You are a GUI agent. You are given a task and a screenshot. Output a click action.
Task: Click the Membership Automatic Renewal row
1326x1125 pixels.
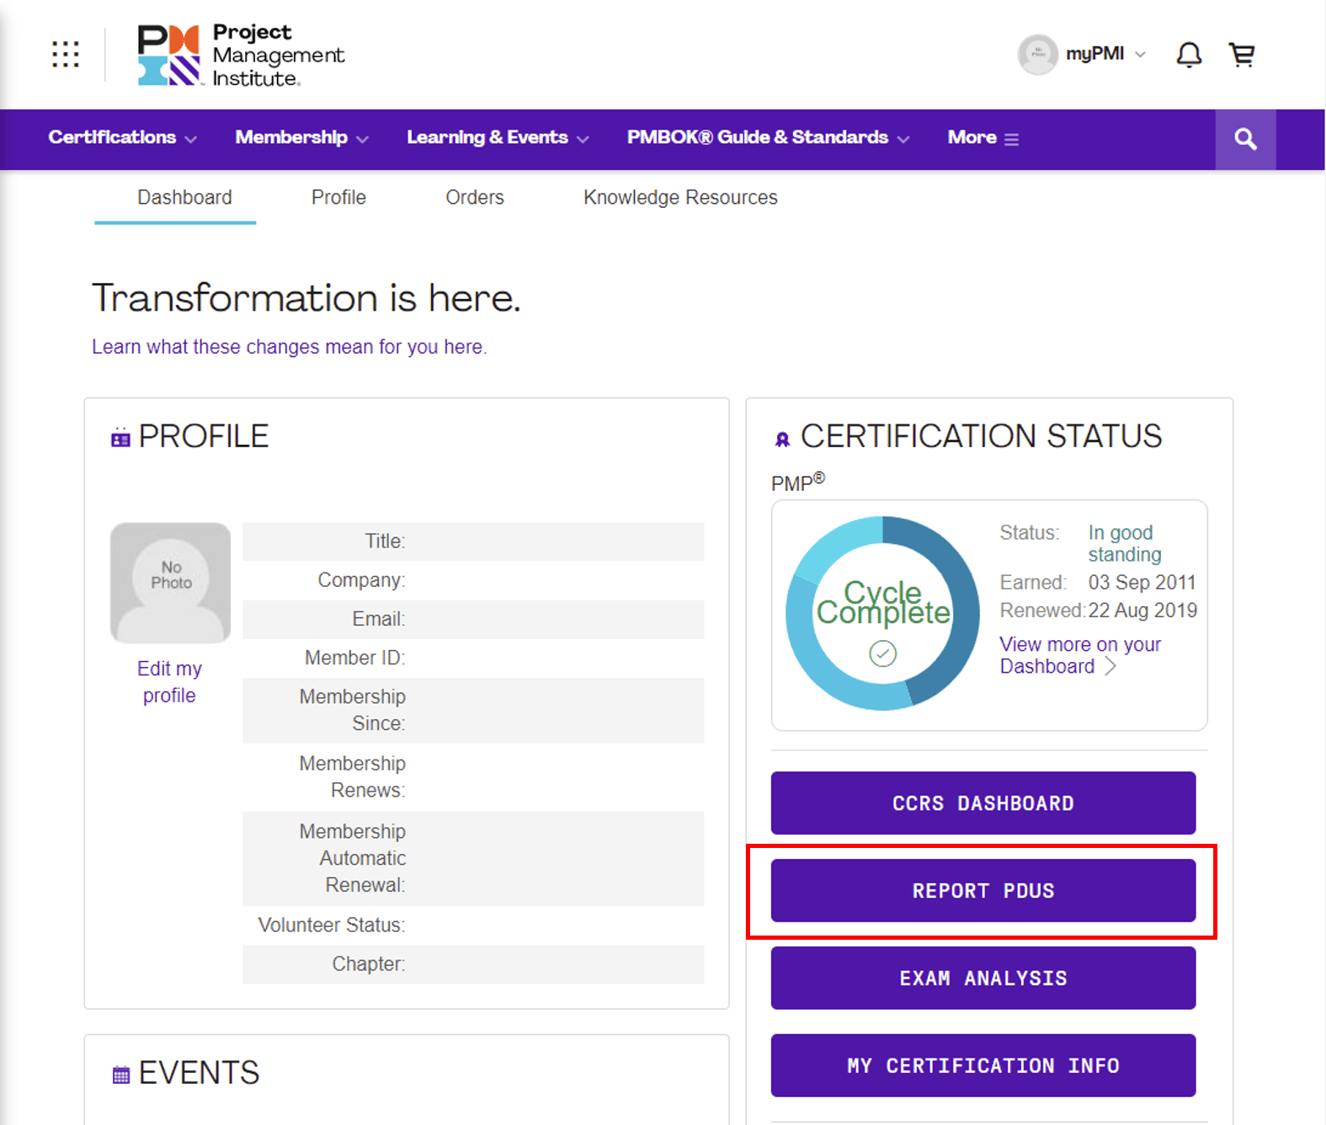point(473,858)
